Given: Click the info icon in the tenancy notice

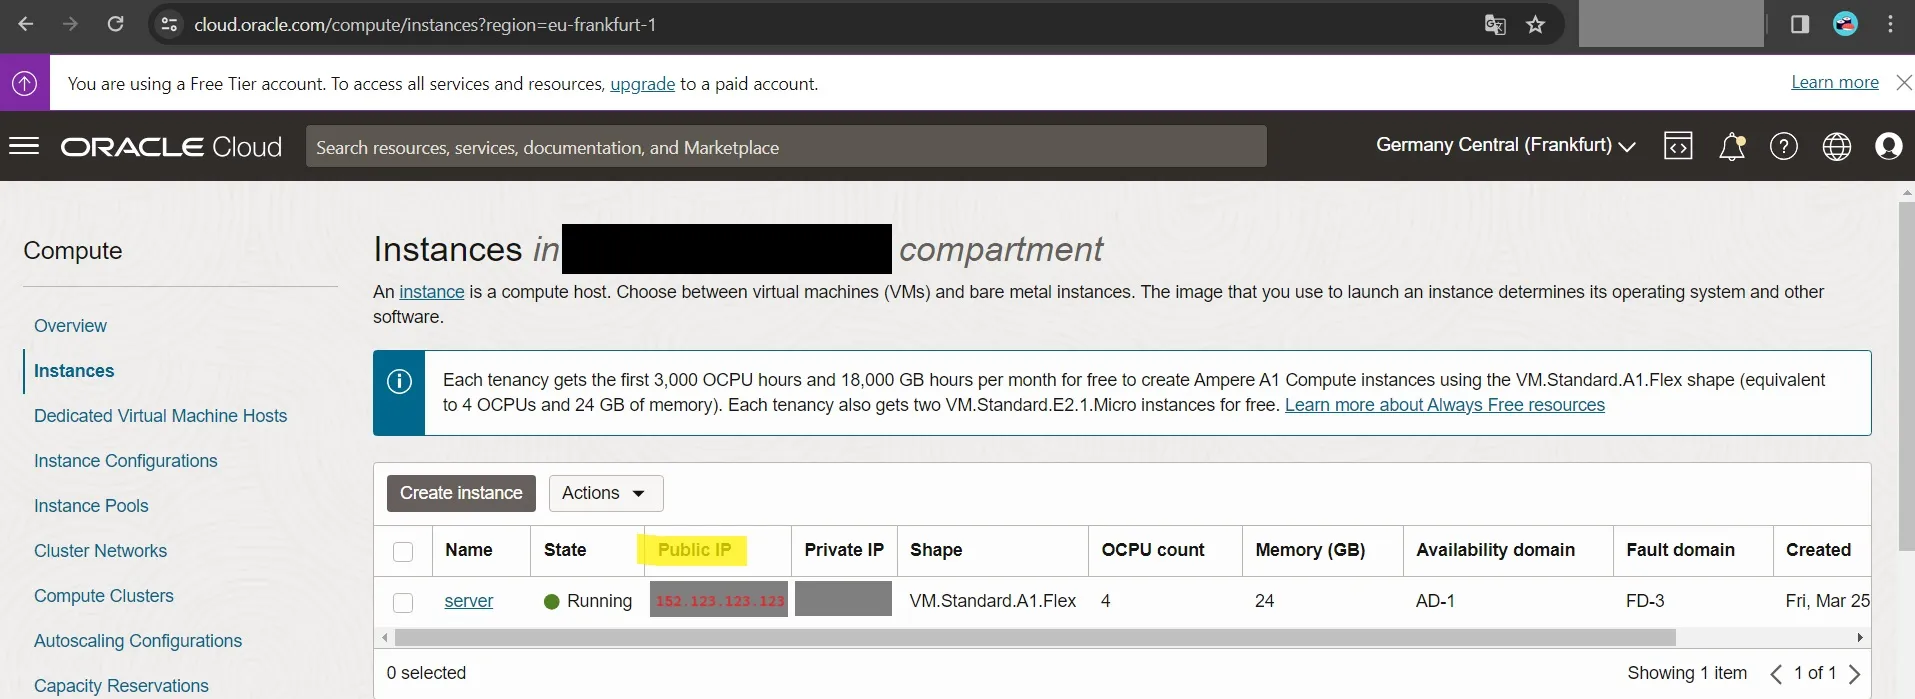Looking at the screenshot, I should point(399,382).
